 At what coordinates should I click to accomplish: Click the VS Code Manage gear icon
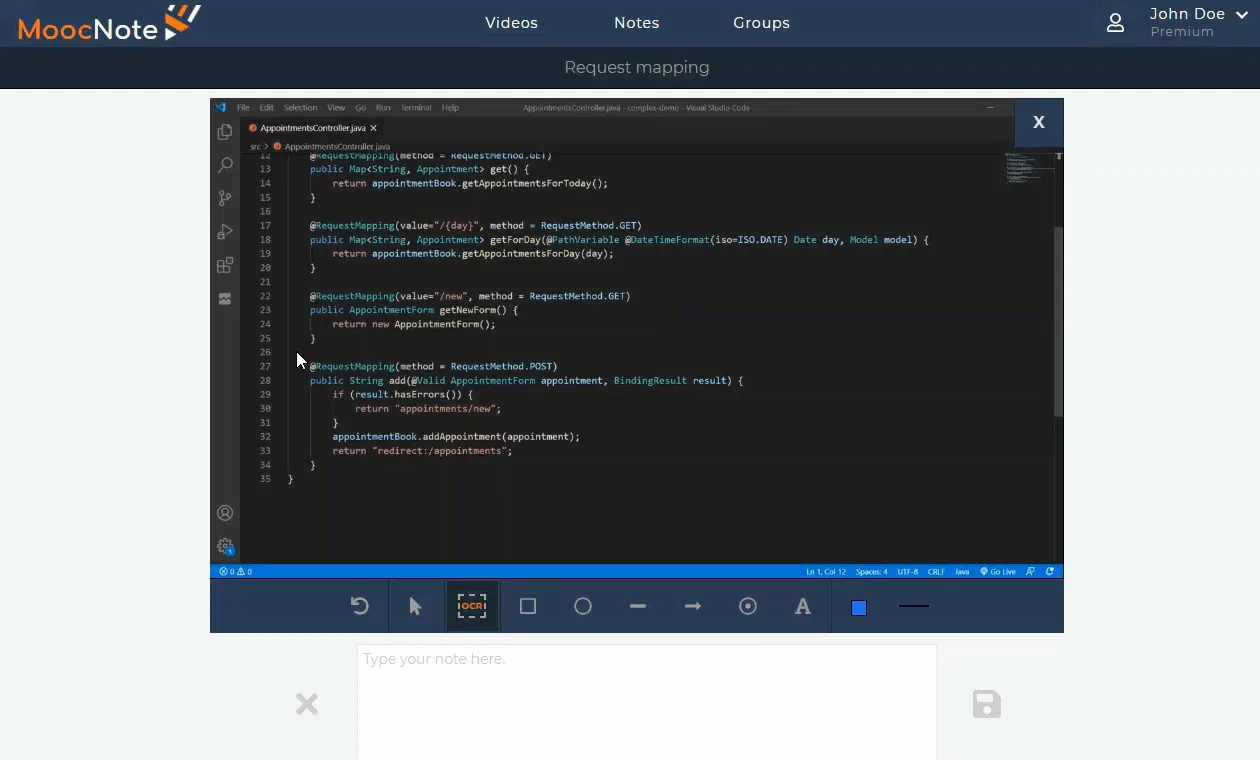(225, 547)
